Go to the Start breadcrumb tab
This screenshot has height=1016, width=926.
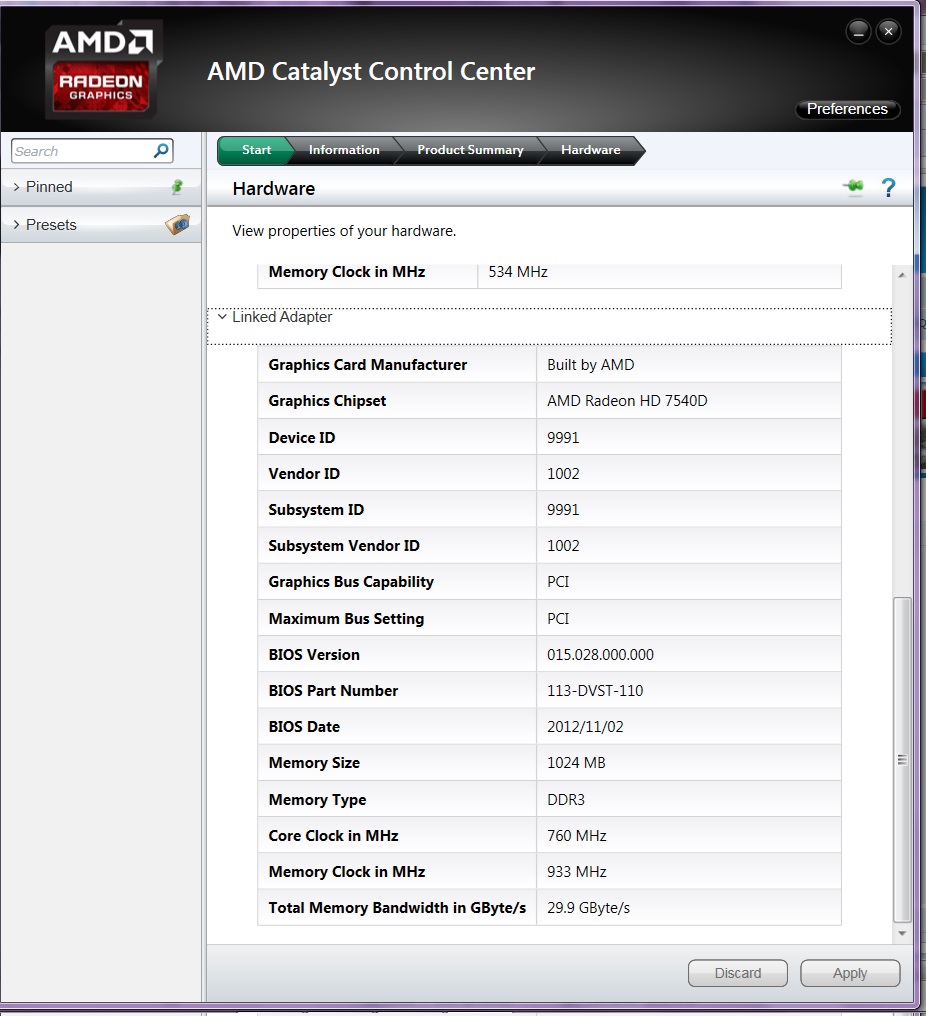(255, 150)
